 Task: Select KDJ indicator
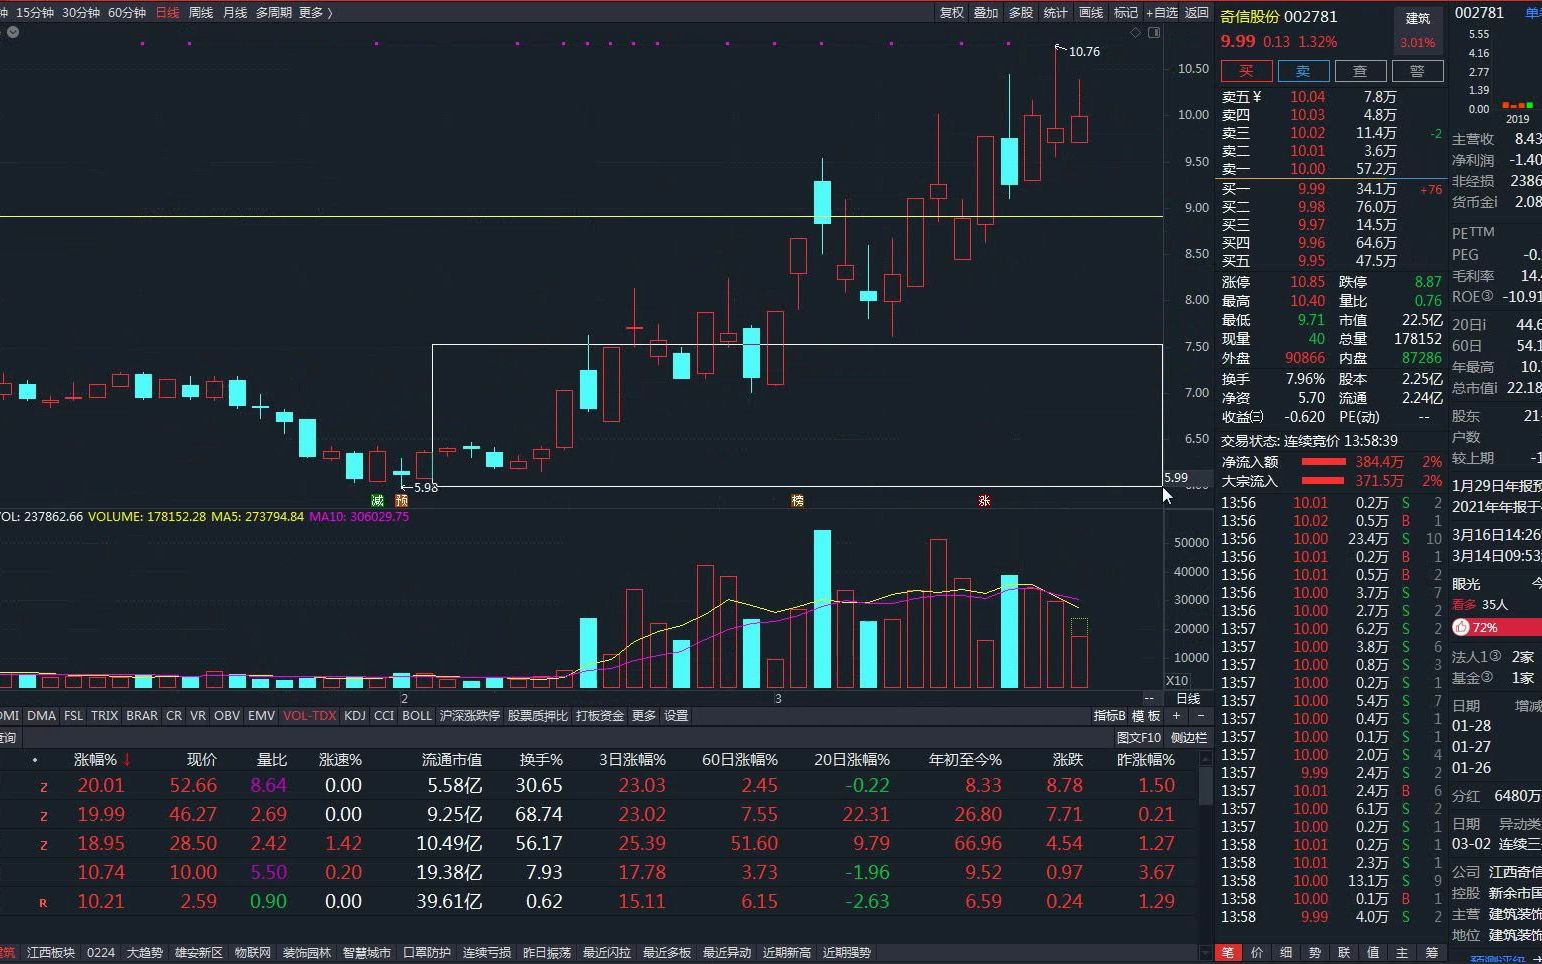point(355,716)
